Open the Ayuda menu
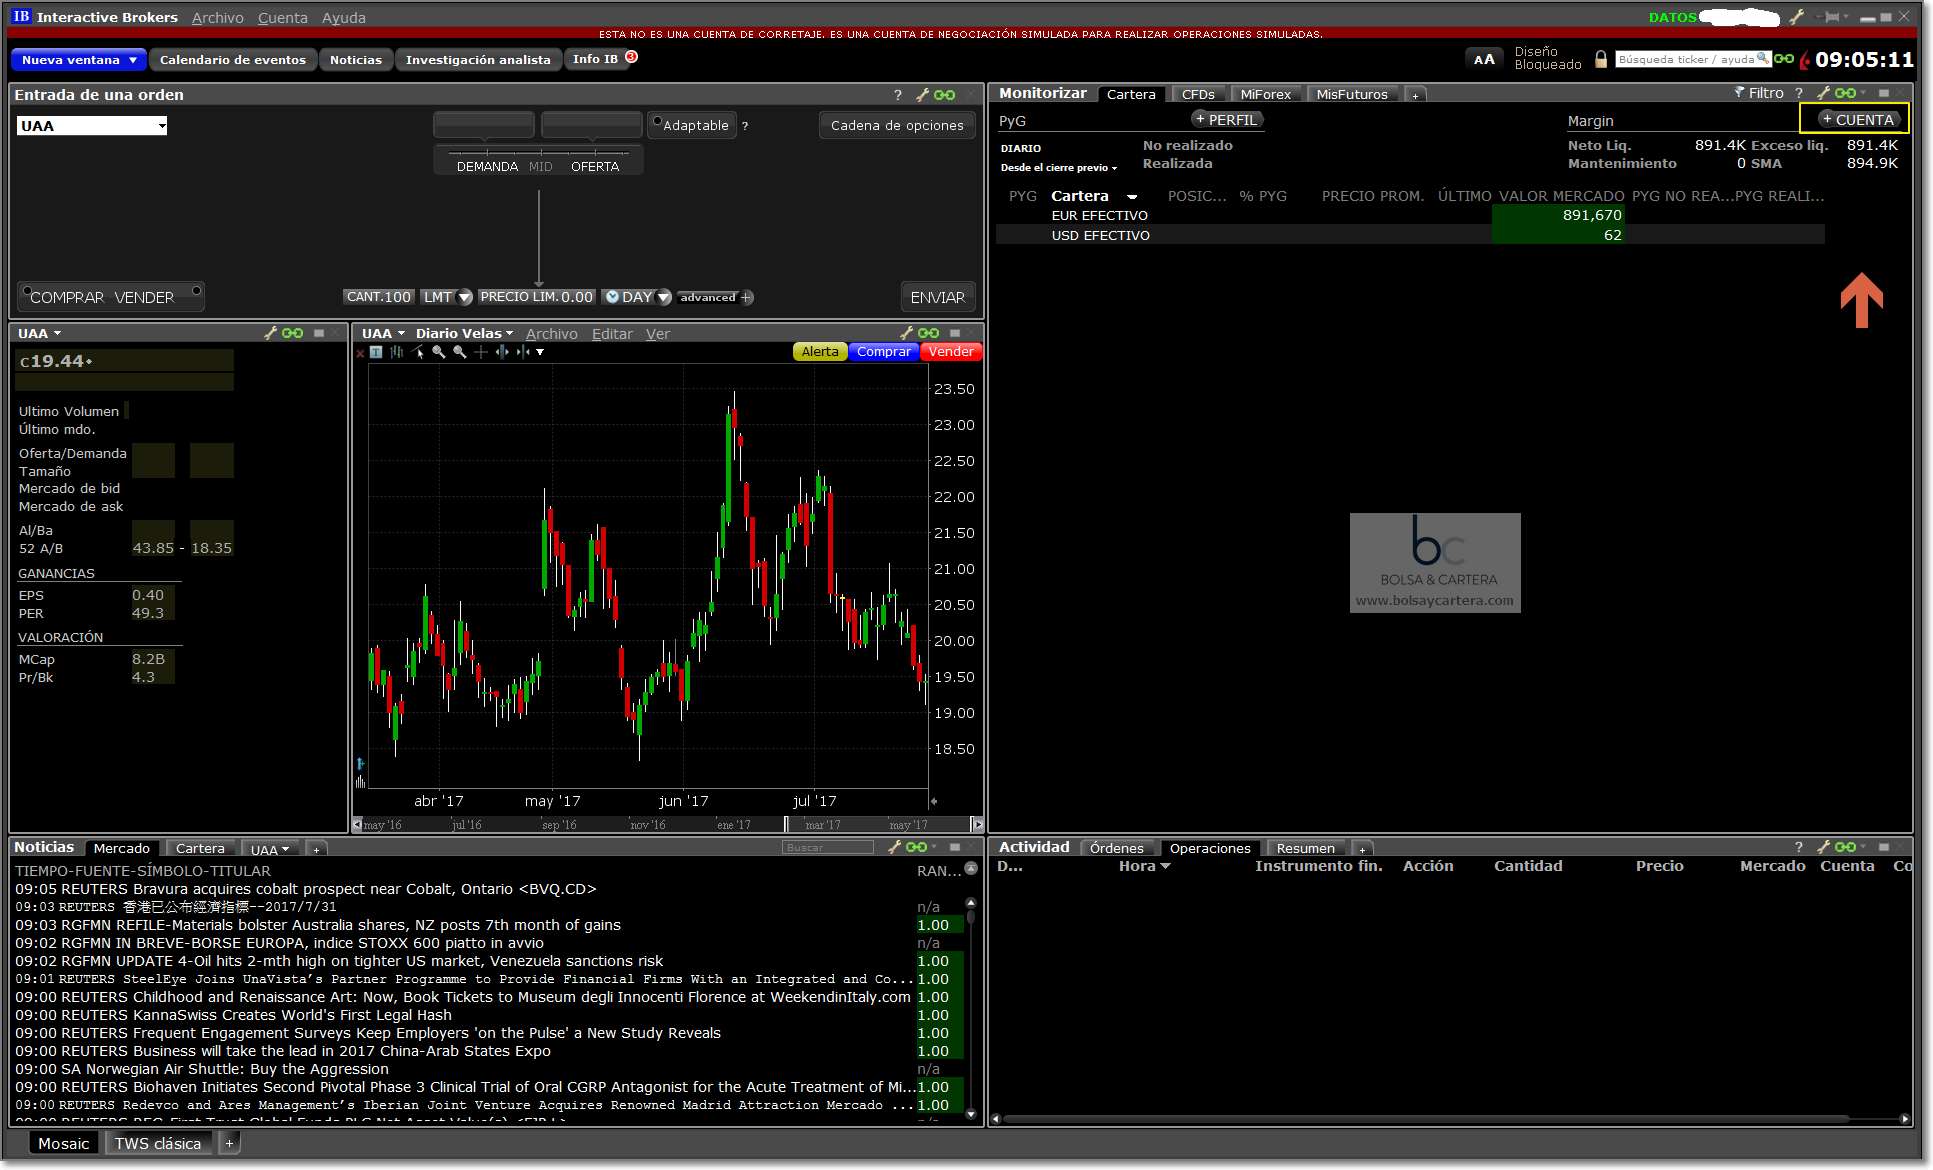The width and height of the screenshot is (1933, 1170). pyautogui.click(x=344, y=18)
